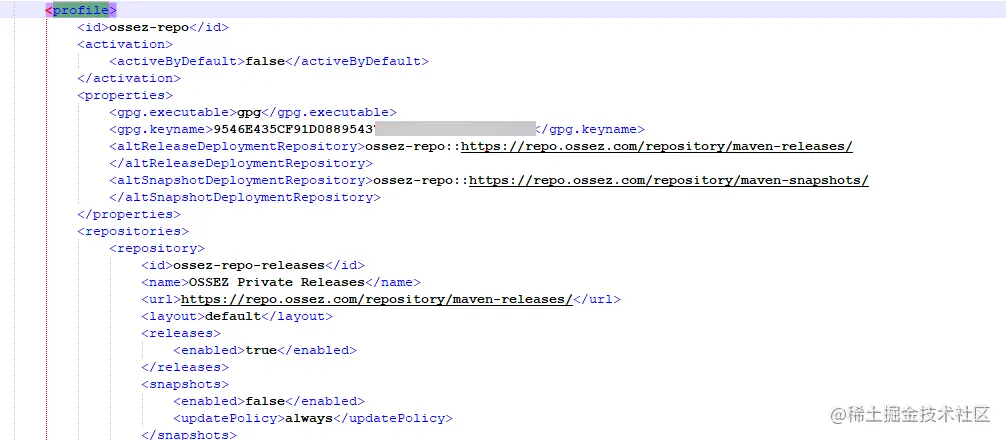Click the updatePolicy always line
Viewport: 1006px width, 440px height.
(313, 418)
